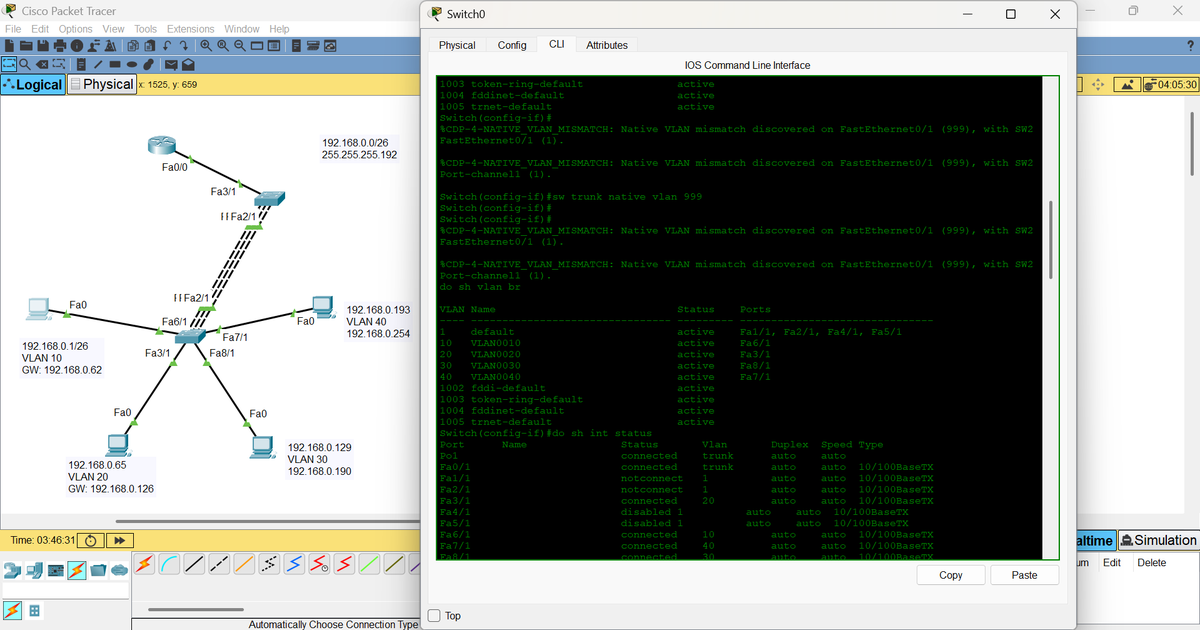Image resolution: width=1200 pixels, height=630 pixels.
Task: Click the Open file folder icon
Action: pyautogui.click(x=26, y=46)
